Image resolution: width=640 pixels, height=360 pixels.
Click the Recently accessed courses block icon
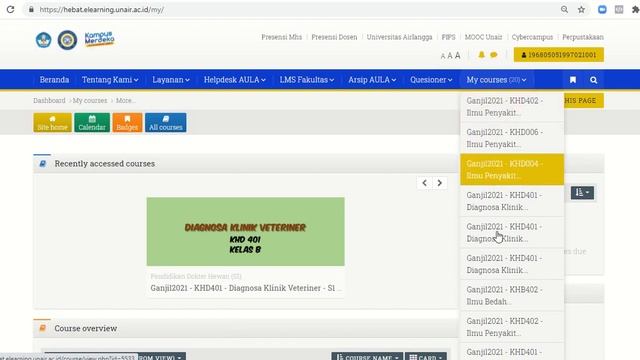pyautogui.click(x=42, y=164)
